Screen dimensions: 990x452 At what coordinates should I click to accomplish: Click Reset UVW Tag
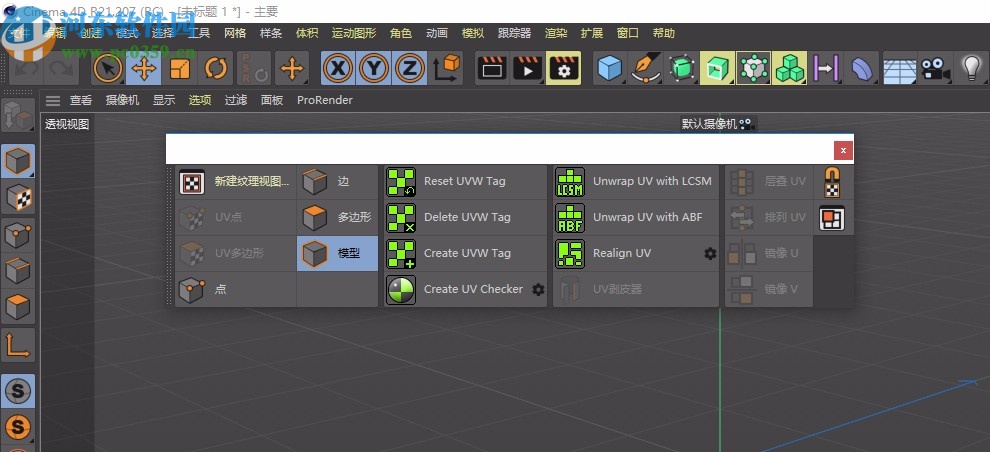(x=465, y=182)
